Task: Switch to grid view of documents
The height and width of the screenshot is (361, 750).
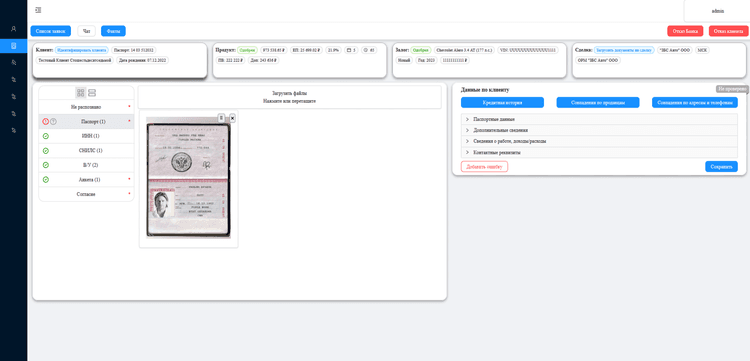Action: pyautogui.click(x=80, y=93)
